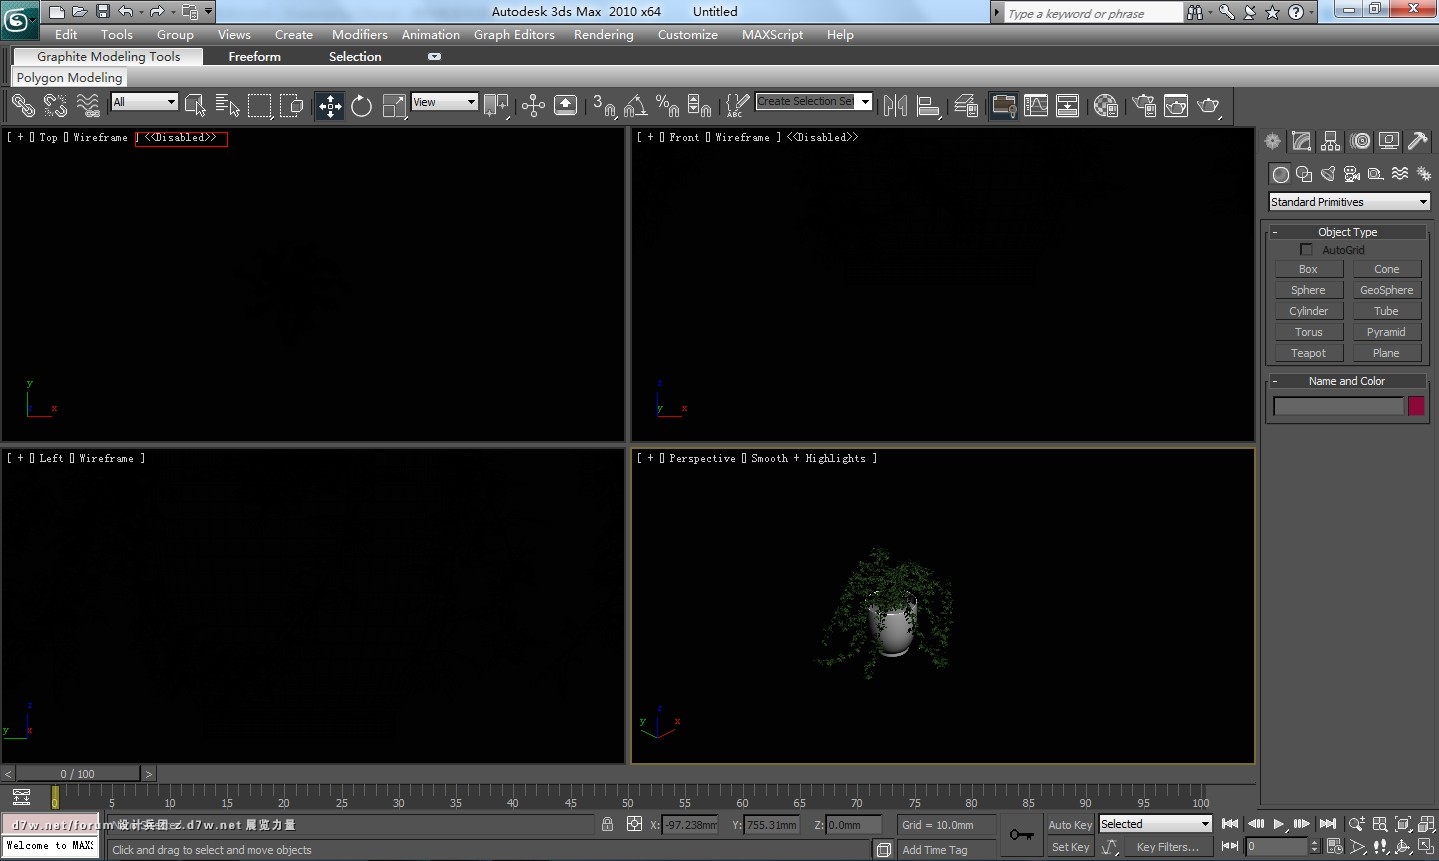Toggle Window/Crossing selection icon
Viewport: 1439px width, 861px height.
click(x=292, y=105)
